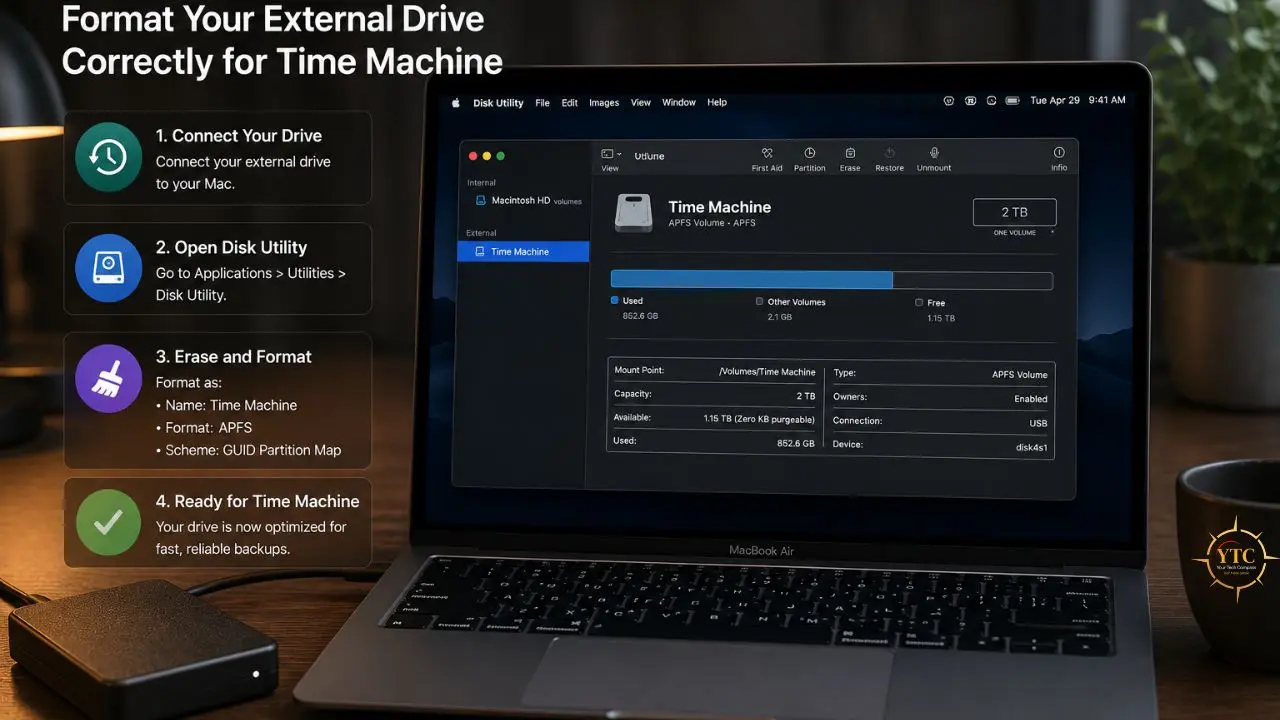Click the large Time Machine drive icon
The image size is (1280, 720).
point(634,214)
